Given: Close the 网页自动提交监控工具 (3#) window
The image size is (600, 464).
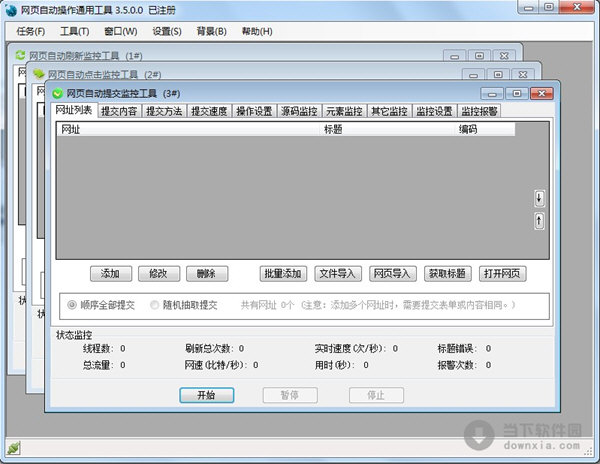Looking at the screenshot, I should coord(541,93).
